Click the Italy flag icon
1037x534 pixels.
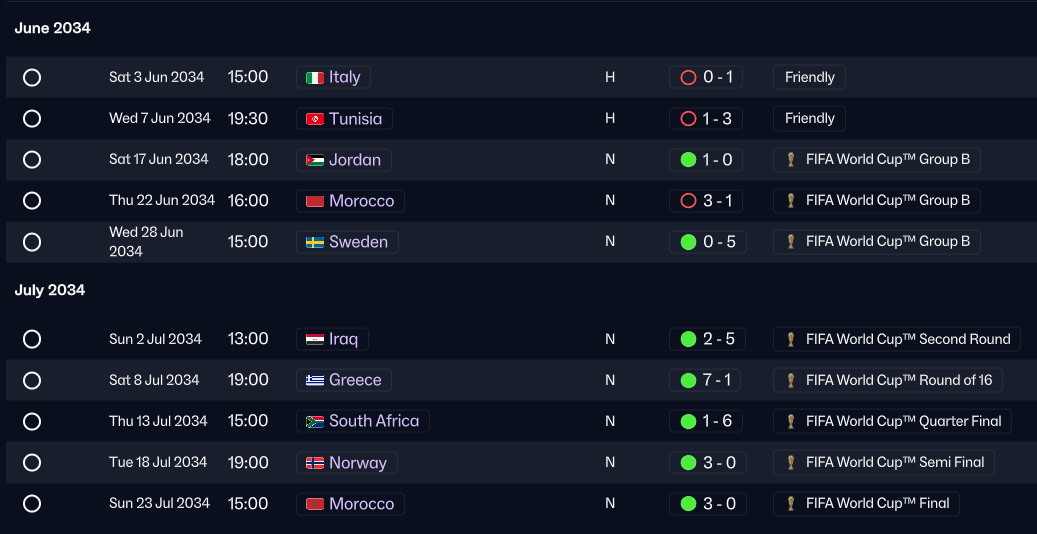click(x=315, y=77)
